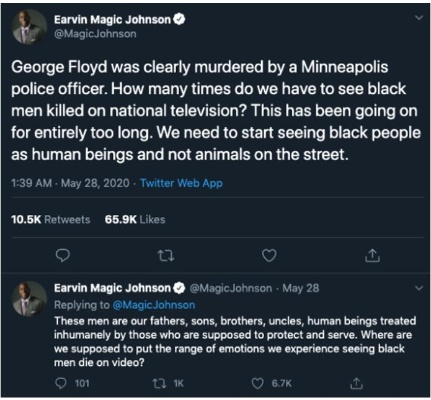Open the main tweet's chevron dropdown menu
Viewport: 431px width, 400px height.
[419, 18]
